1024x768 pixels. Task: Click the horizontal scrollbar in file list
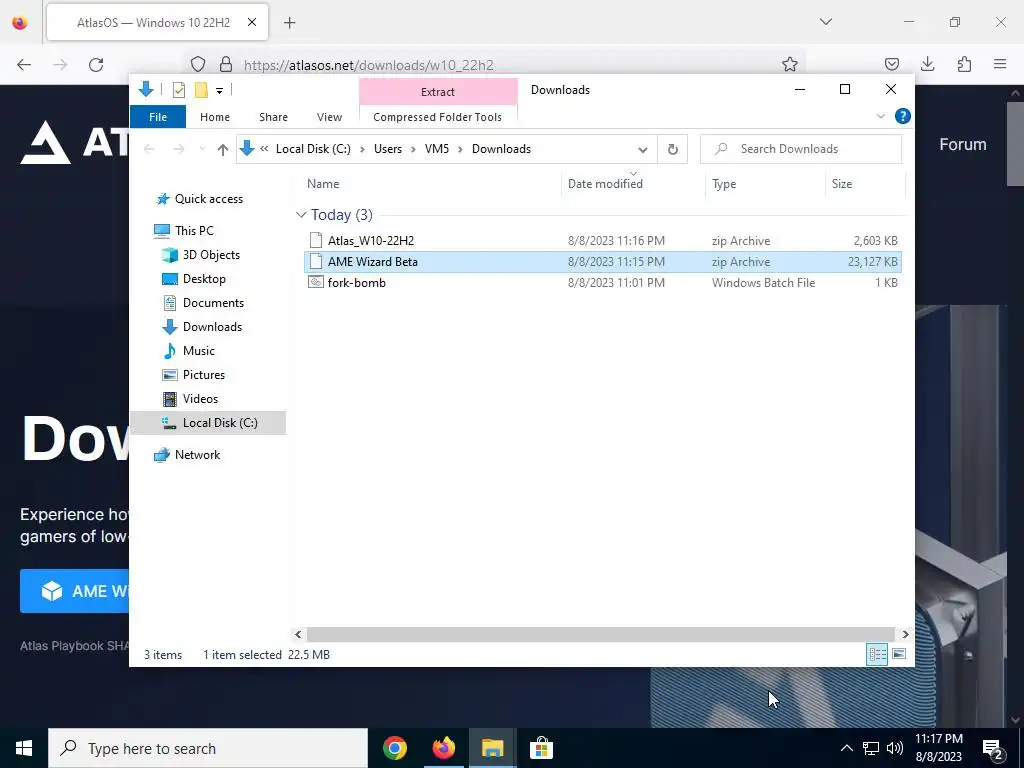click(600, 634)
